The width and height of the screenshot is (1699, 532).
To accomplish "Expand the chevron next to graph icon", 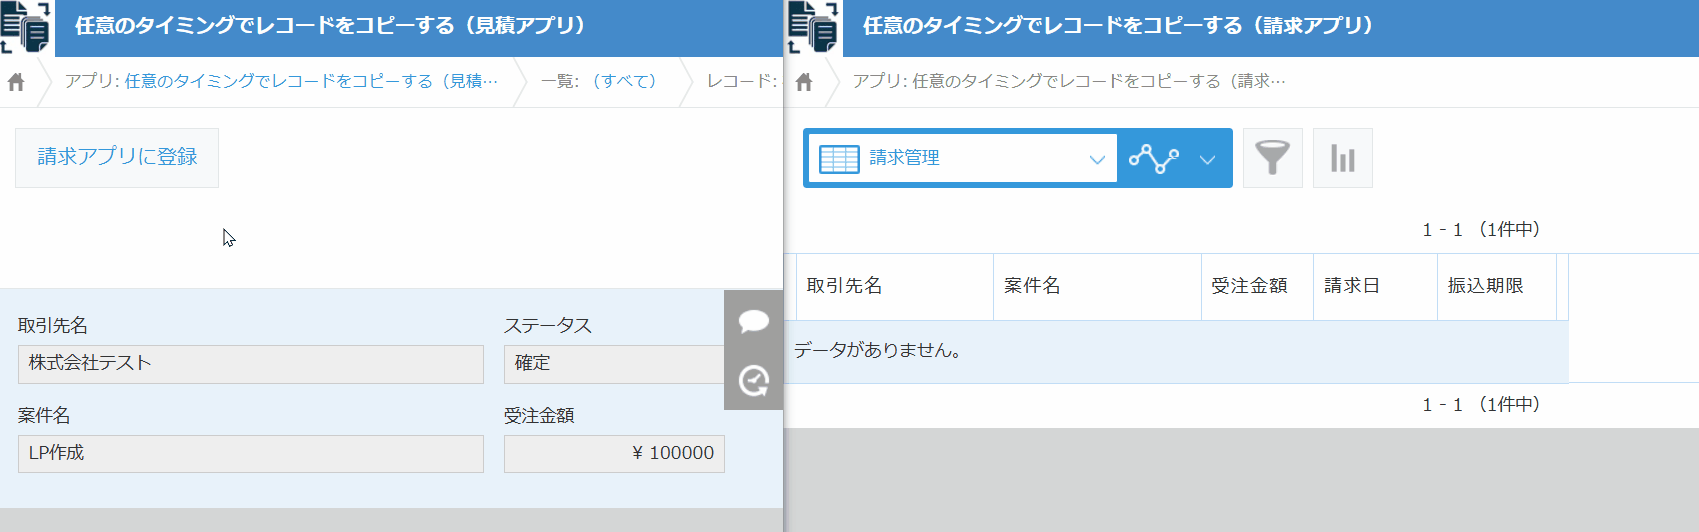I will pos(1208,159).
